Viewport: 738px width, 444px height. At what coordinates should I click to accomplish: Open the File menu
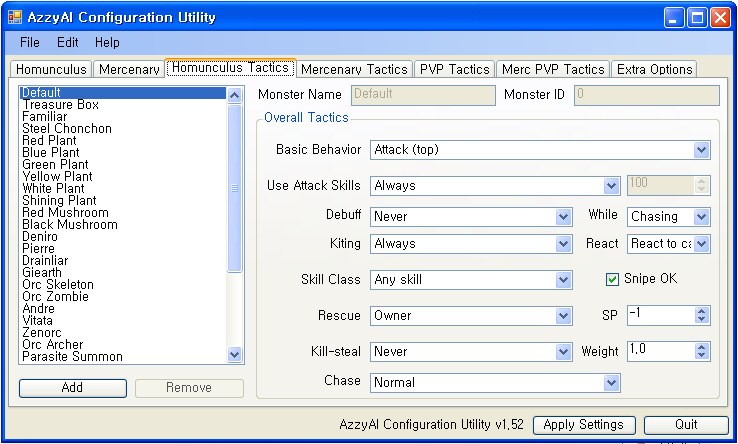[30, 43]
